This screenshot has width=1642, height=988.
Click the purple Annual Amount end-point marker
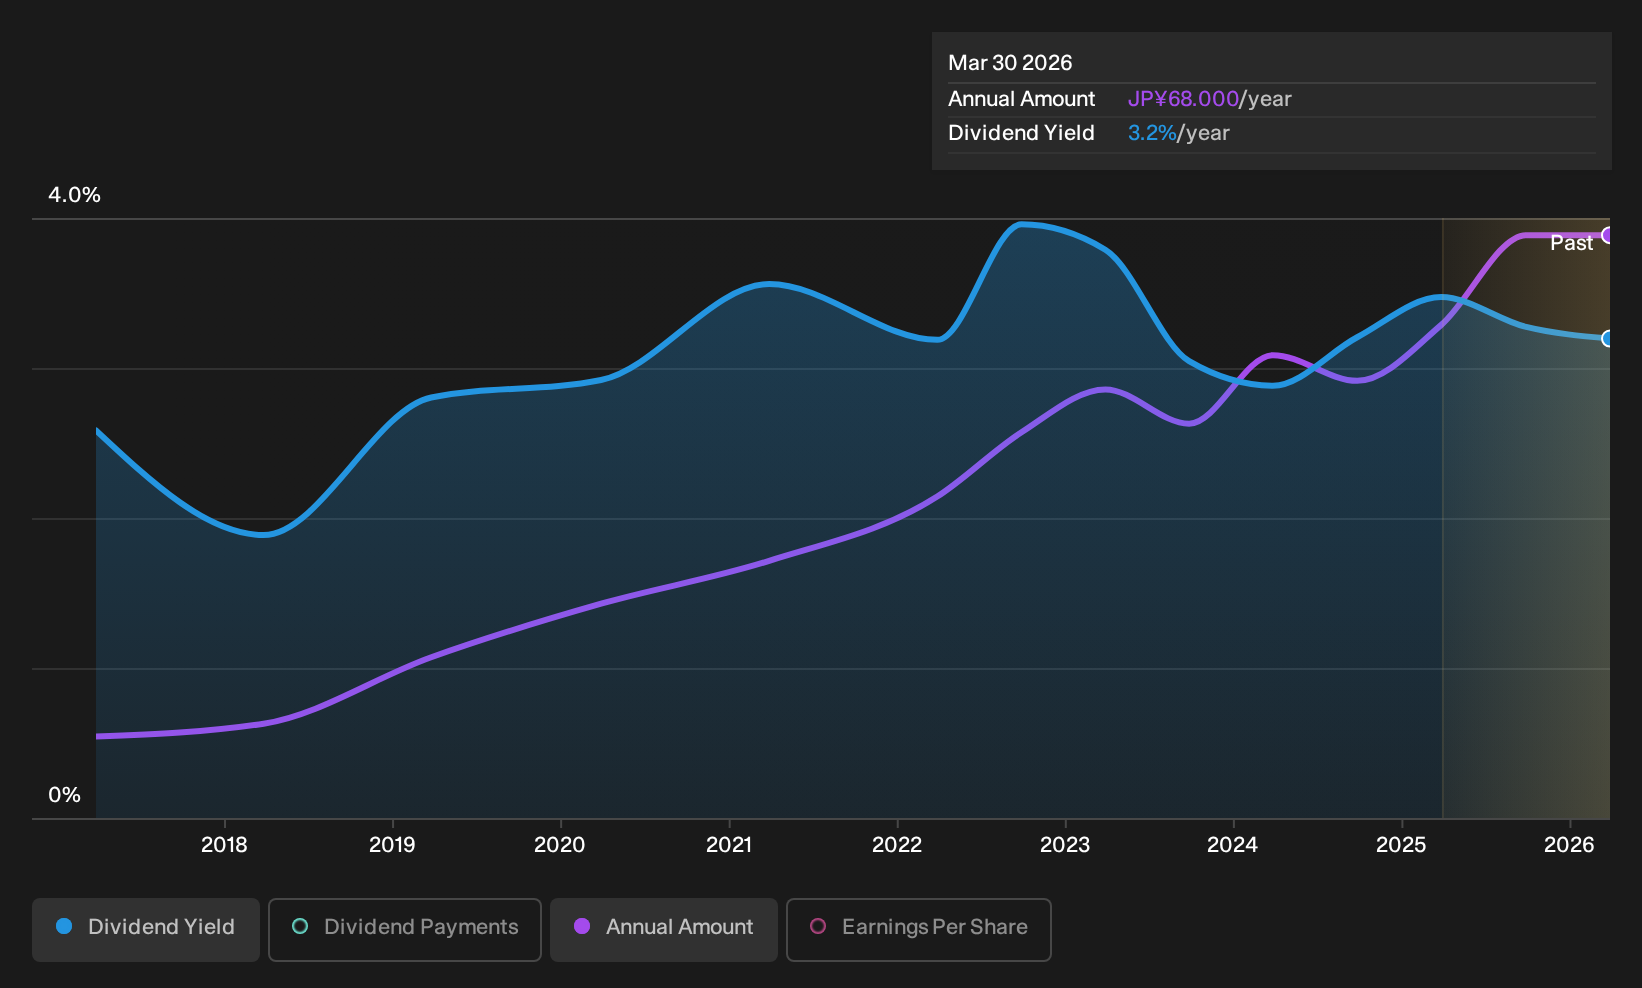(x=1608, y=235)
